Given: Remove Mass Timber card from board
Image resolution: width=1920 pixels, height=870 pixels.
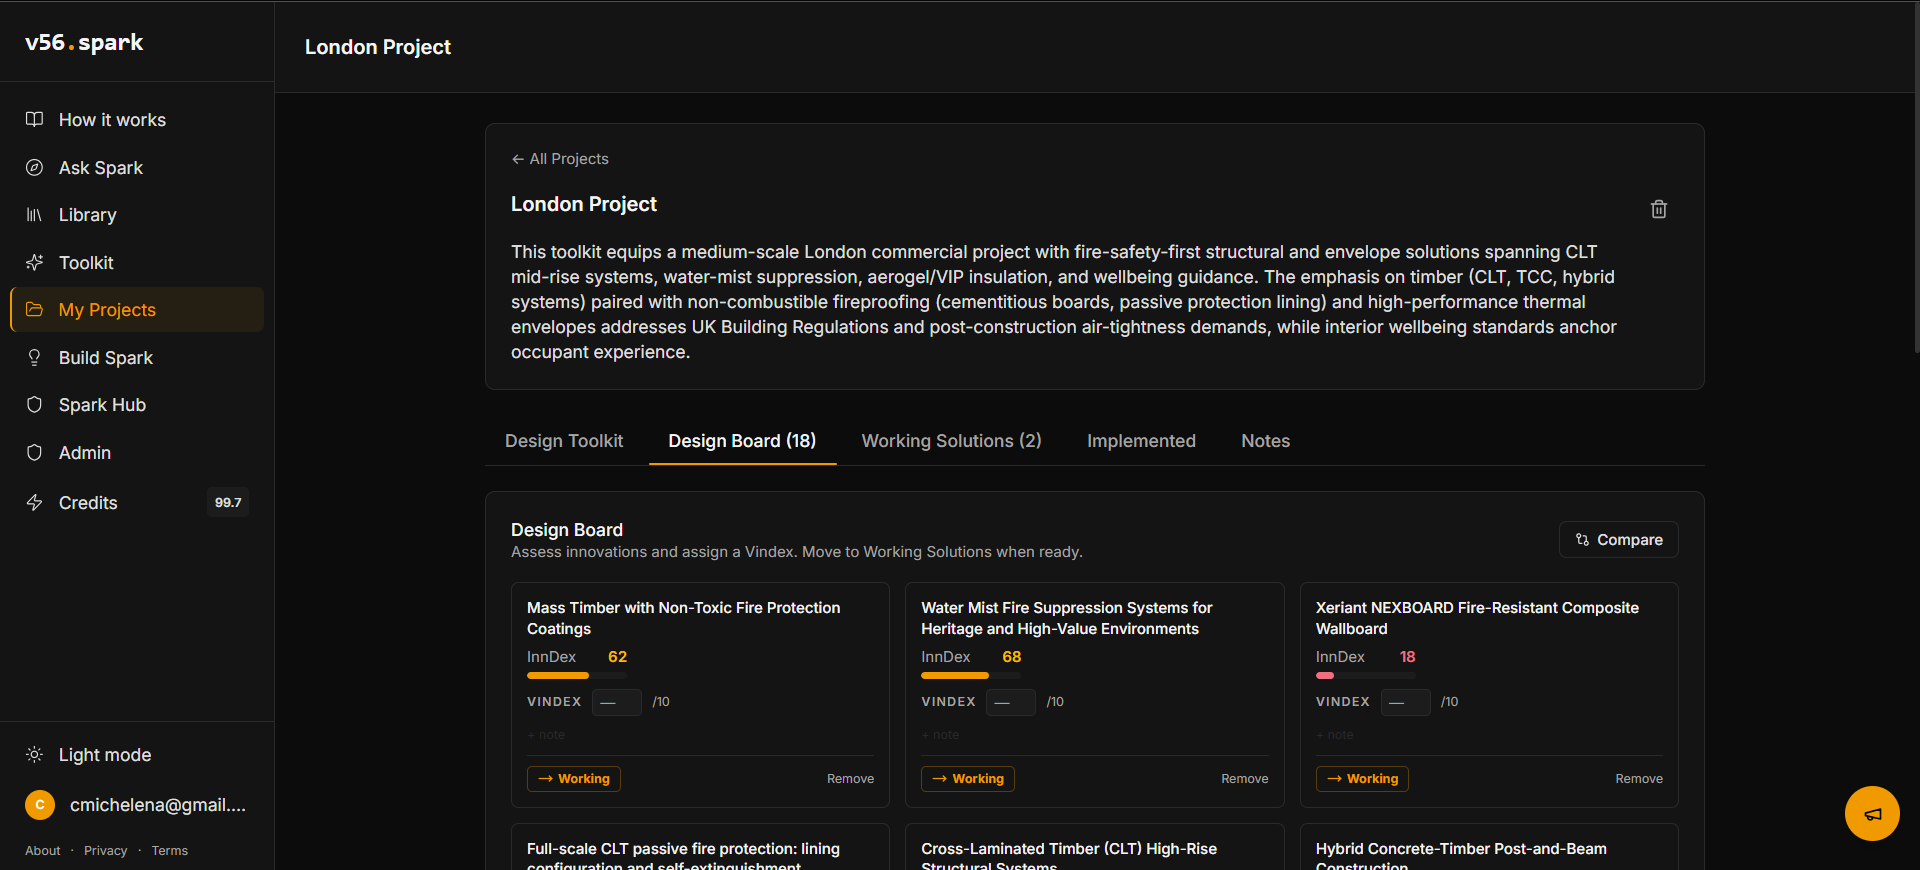Looking at the screenshot, I should point(850,779).
